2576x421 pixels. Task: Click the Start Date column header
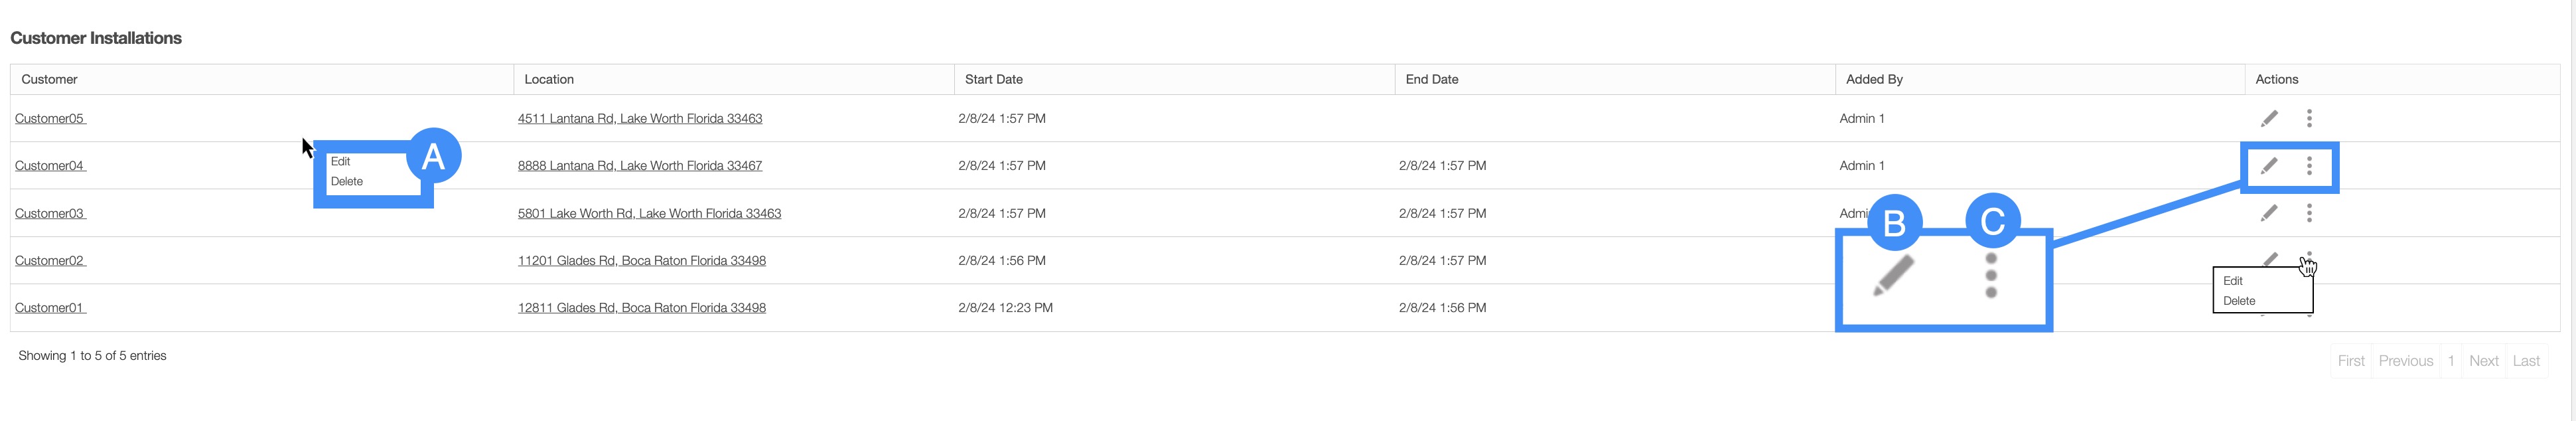(x=993, y=79)
